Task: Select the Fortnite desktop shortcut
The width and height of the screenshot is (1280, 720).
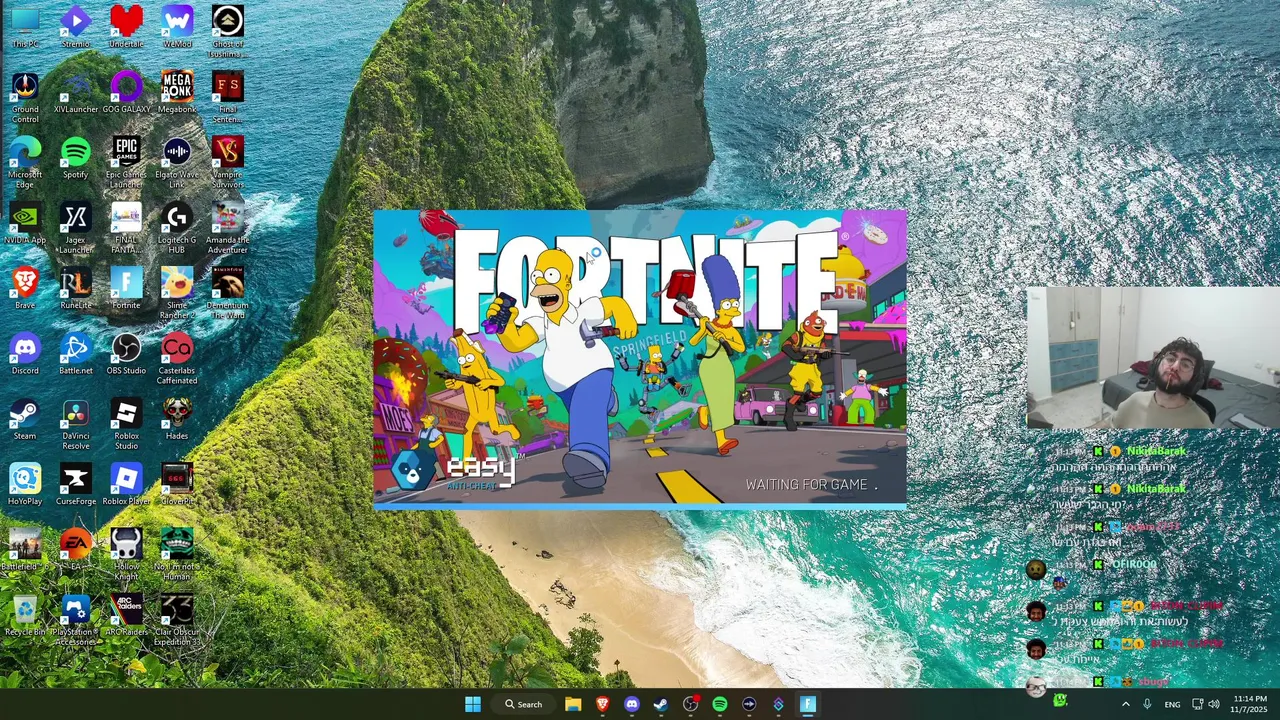Action: 126,288
